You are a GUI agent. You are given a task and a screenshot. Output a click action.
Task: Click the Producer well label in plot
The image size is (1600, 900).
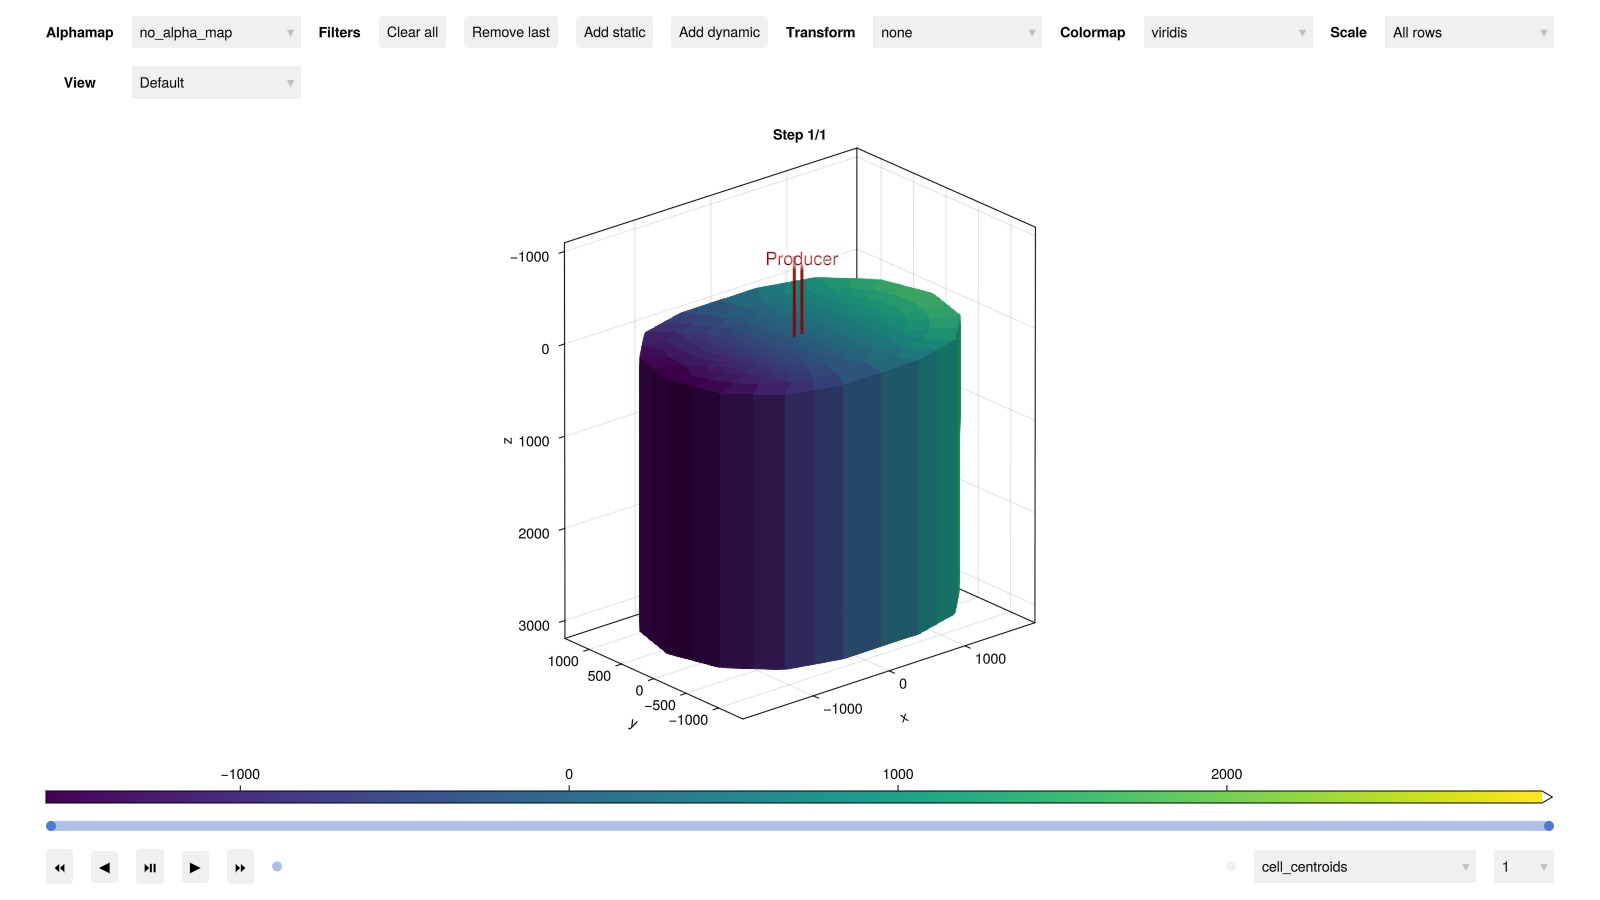(801, 259)
